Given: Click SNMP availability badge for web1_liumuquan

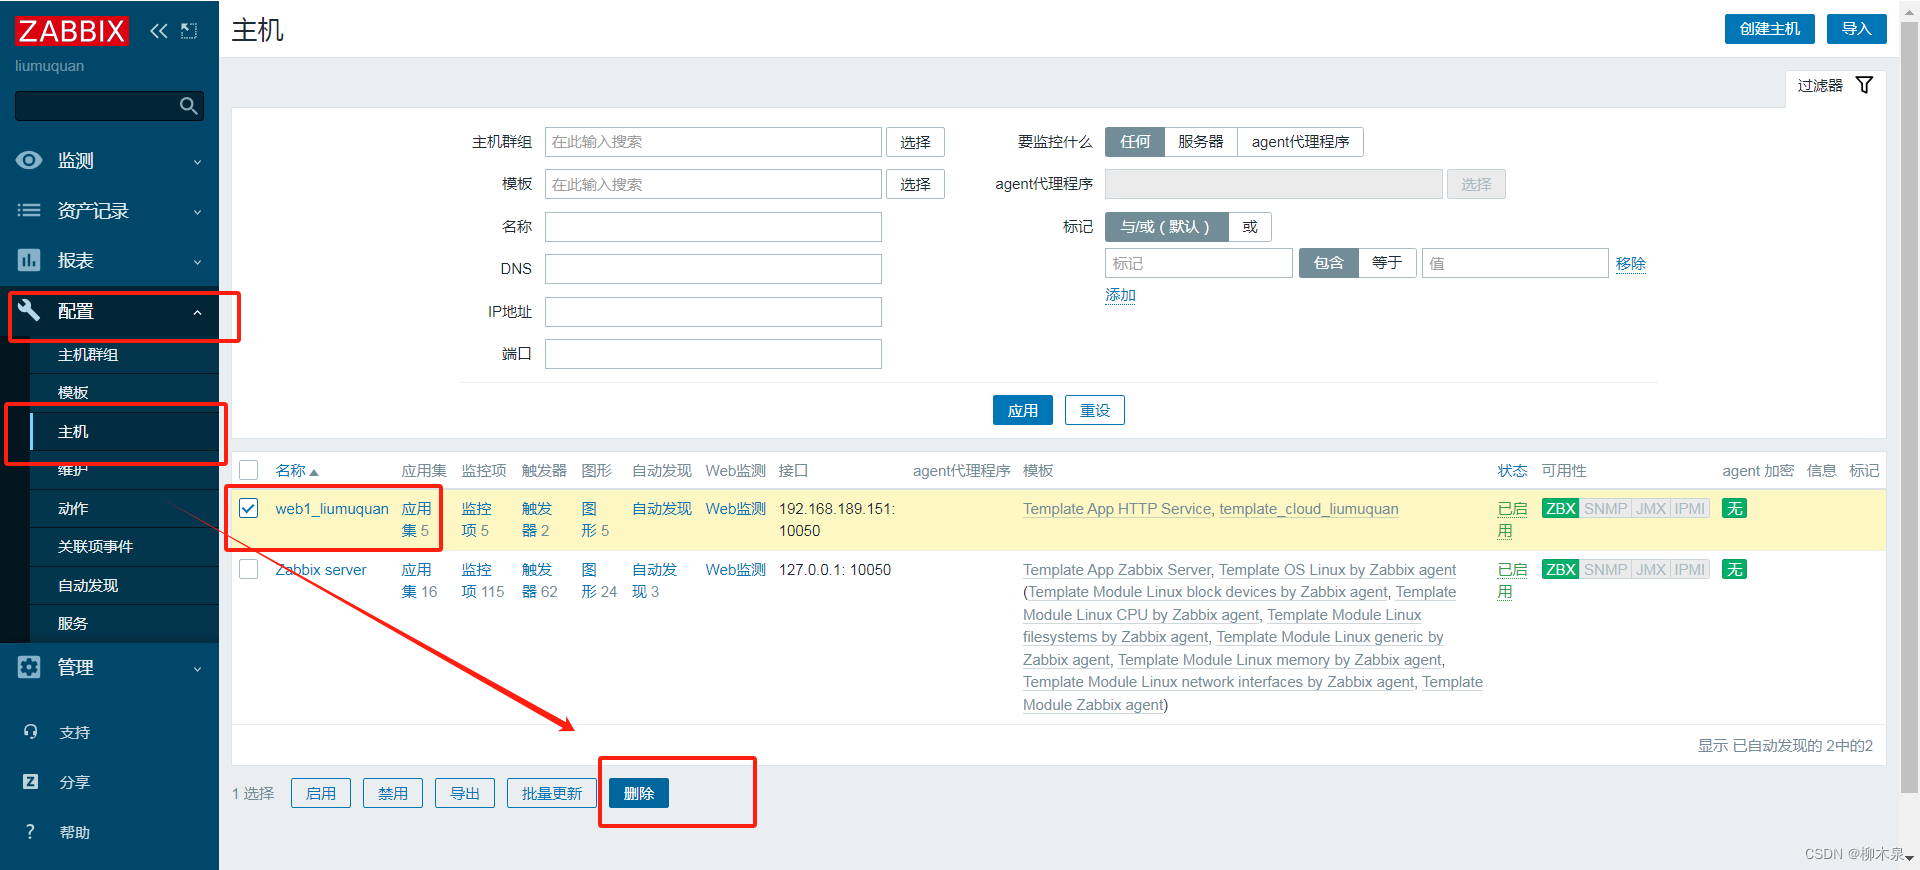Looking at the screenshot, I should [1605, 508].
